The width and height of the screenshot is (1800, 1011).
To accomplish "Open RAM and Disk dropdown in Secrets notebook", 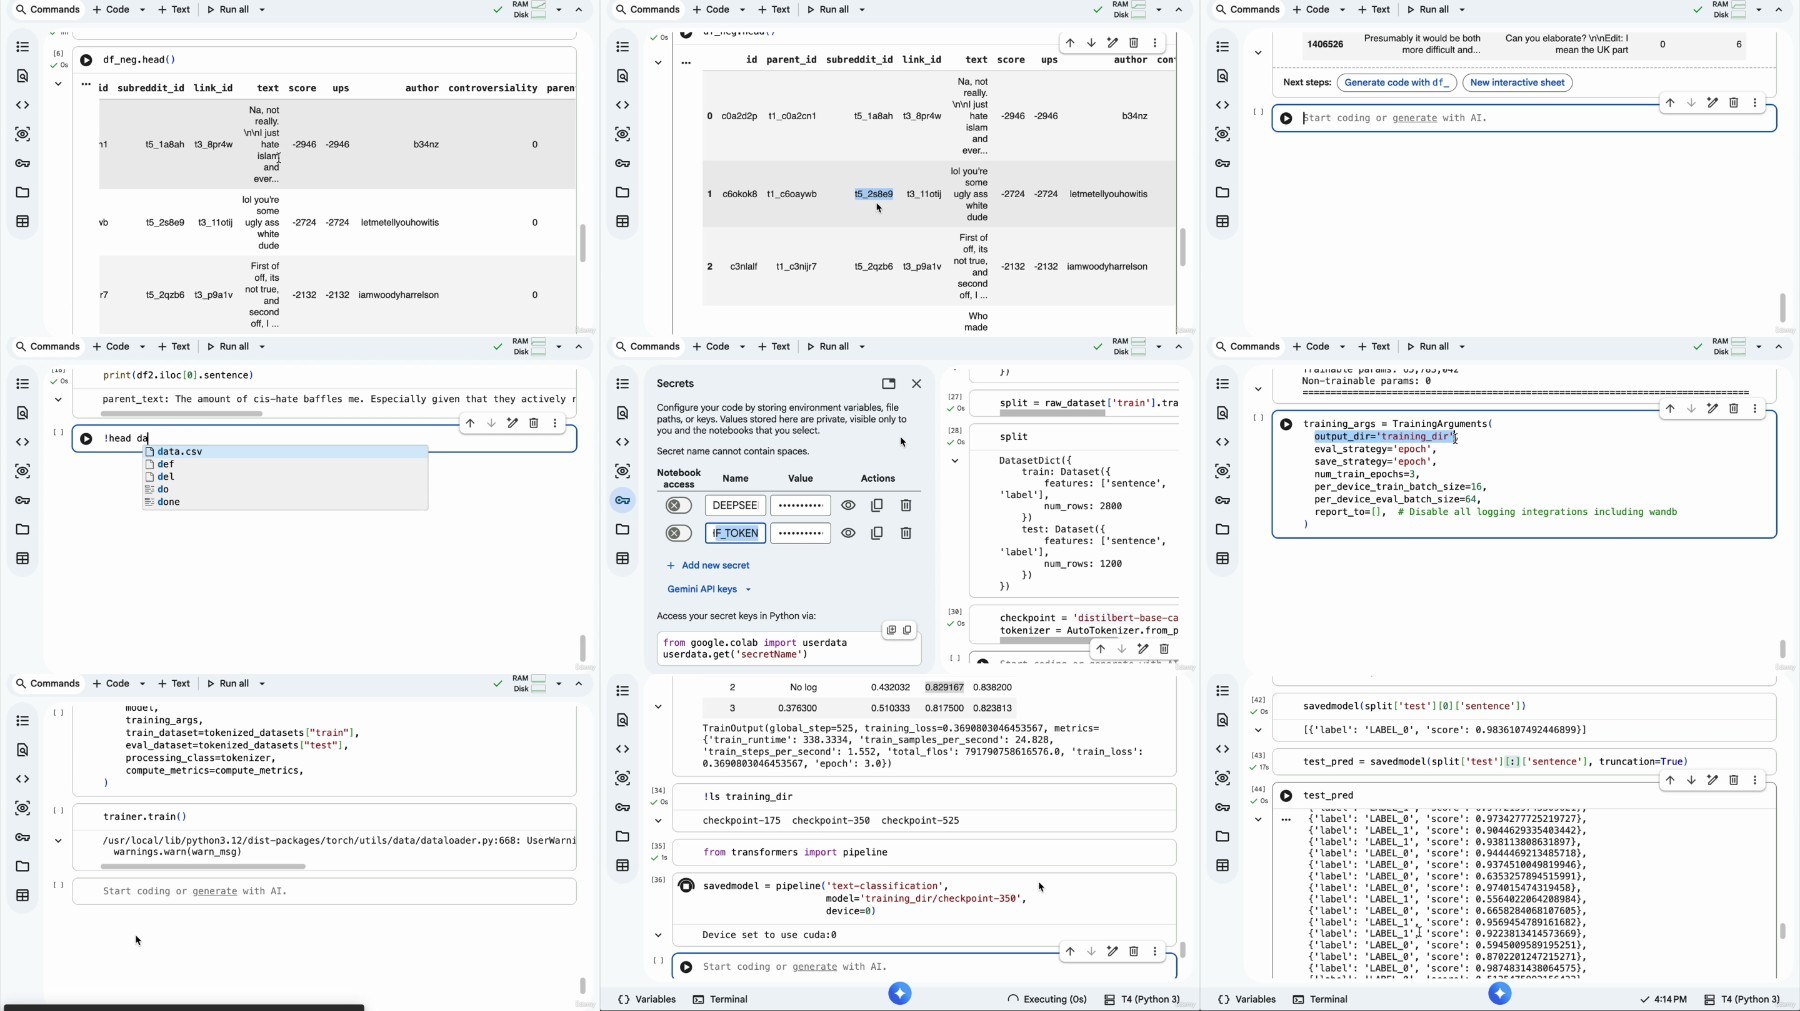I will (1159, 347).
